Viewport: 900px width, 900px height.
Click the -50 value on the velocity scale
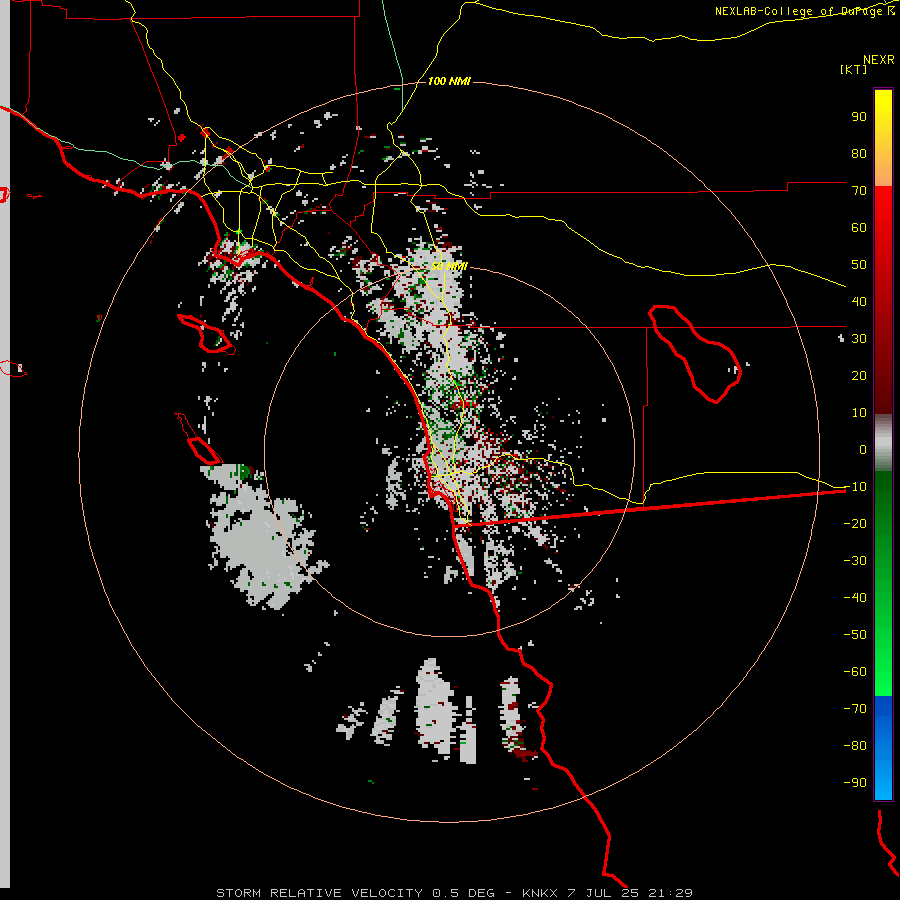[855, 634]
